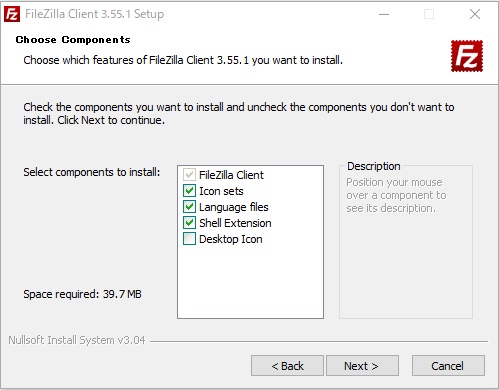Uncheck the Language files checkbox

pyautogui.click(x=189, y=207)
